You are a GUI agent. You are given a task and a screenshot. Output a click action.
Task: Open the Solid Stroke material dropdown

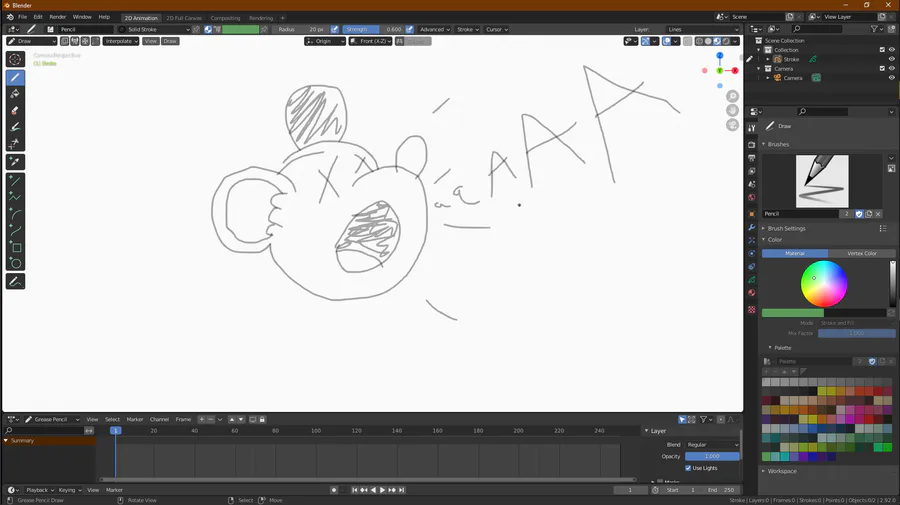click(x=153, y=29)
